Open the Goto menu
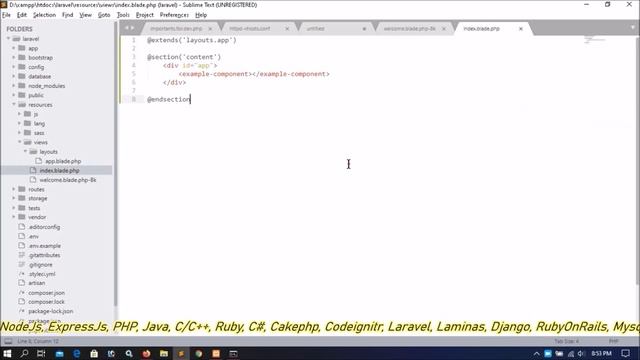The width and height of the screenshot is (640, 360). [104, 15]
